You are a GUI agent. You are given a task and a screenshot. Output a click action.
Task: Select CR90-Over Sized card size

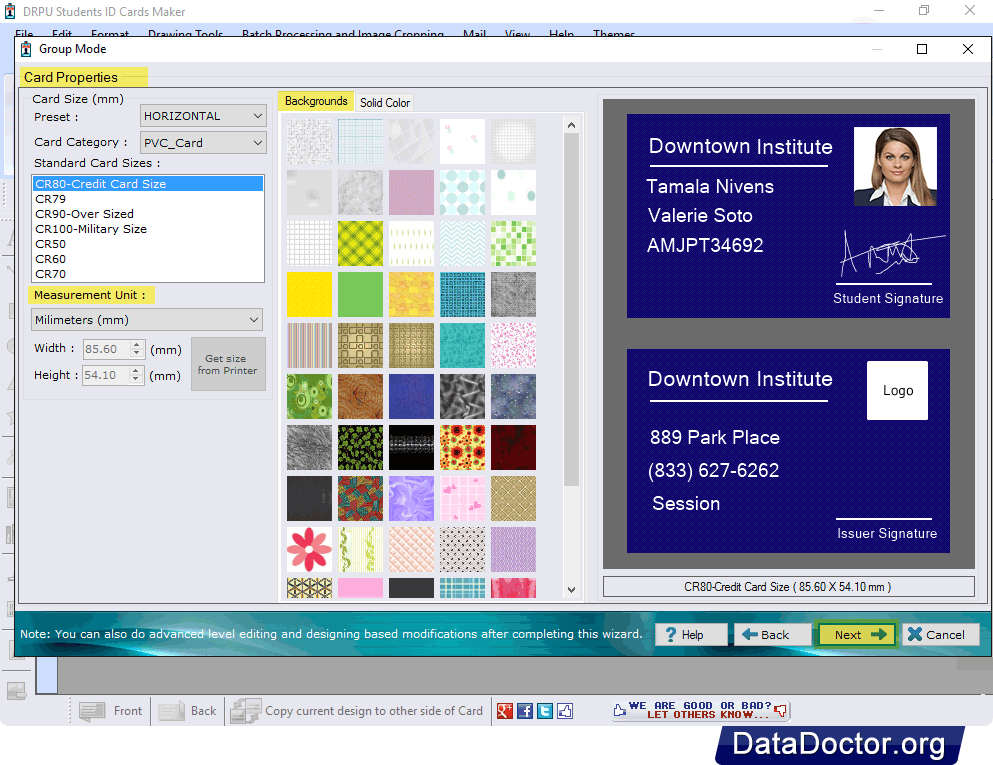(x=148, y=214)
